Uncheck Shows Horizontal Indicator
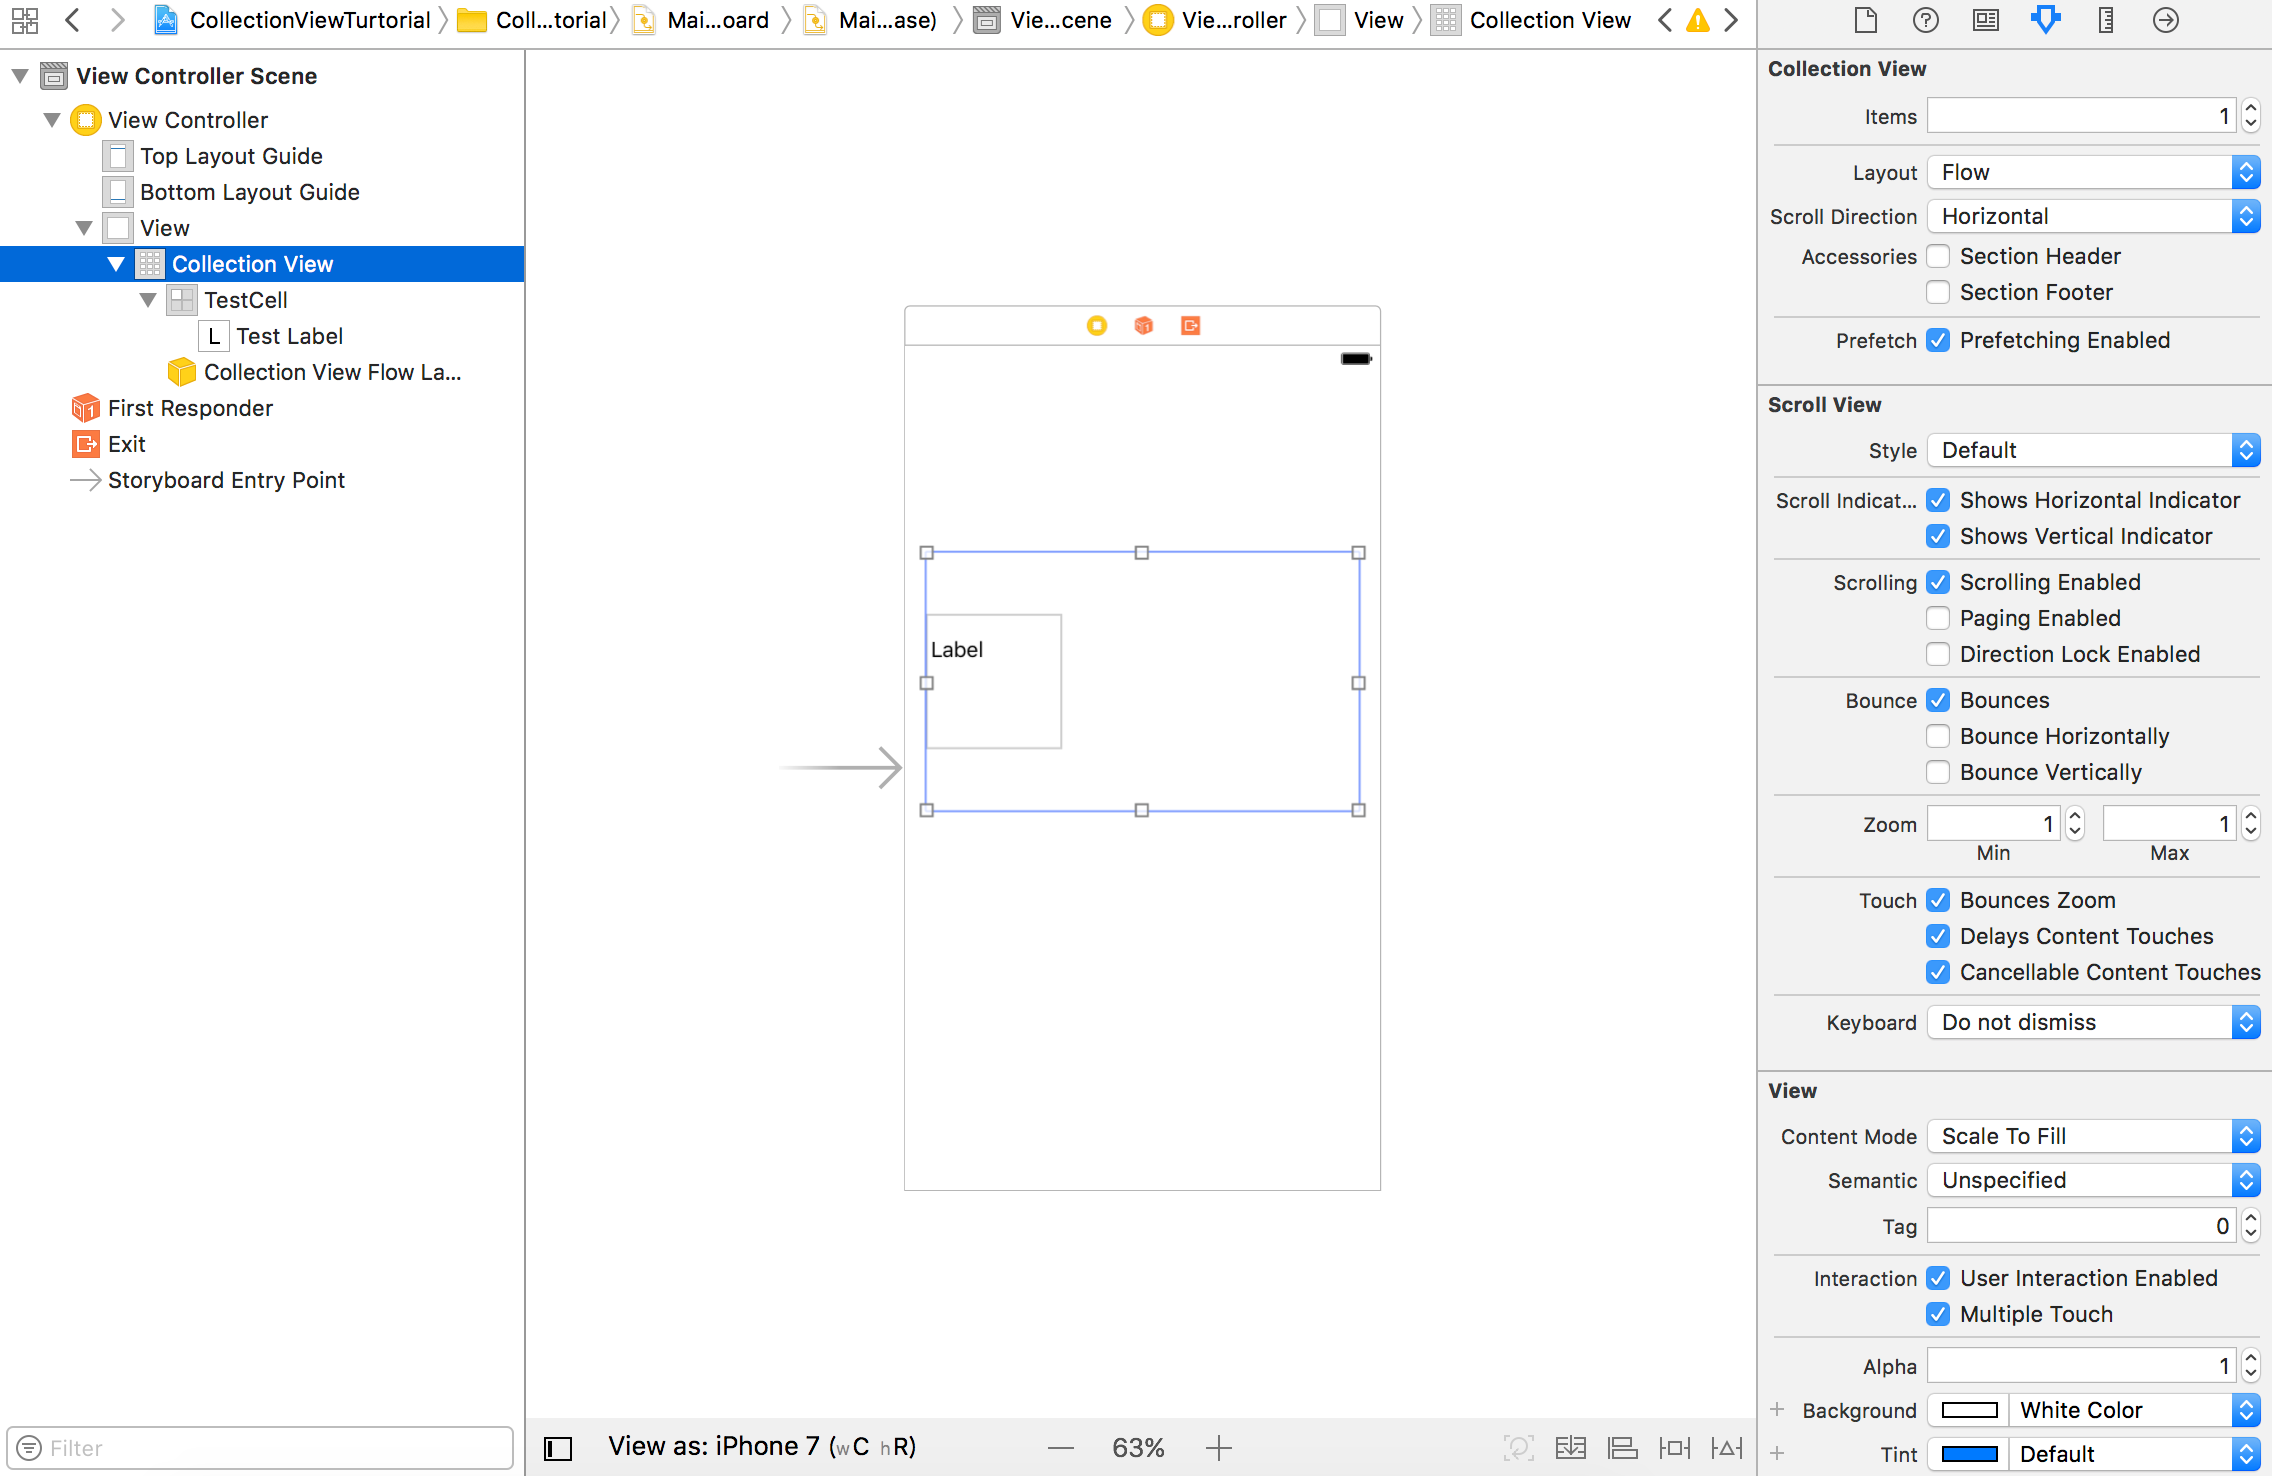Screen dimensions: 2272x1476 [1938, 501]
